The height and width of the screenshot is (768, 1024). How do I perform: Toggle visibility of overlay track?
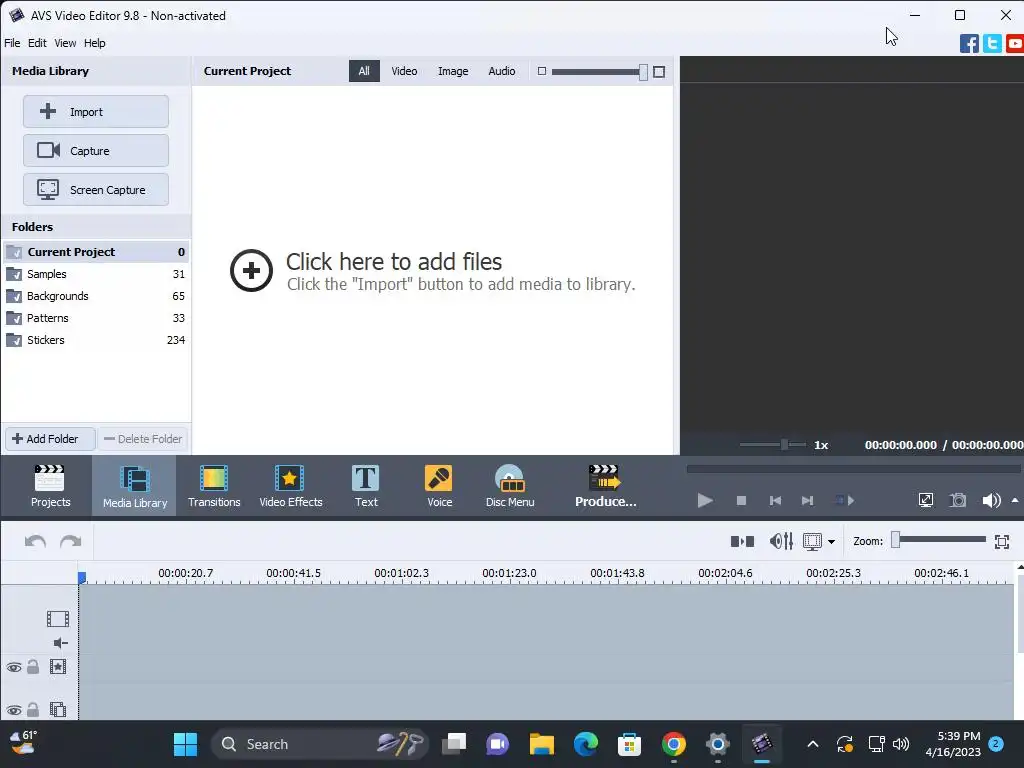pyautogui.click(x=14, y=711)
